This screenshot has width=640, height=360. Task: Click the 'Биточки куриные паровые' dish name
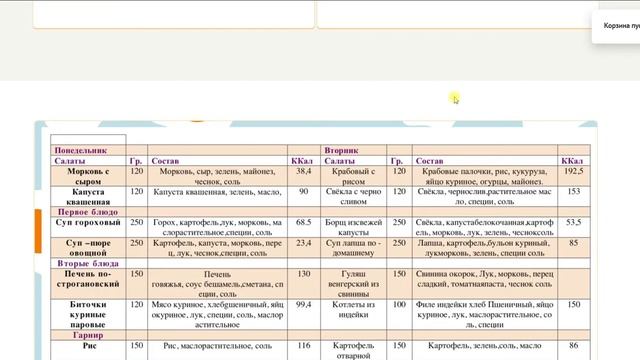[x=88, y=314]
